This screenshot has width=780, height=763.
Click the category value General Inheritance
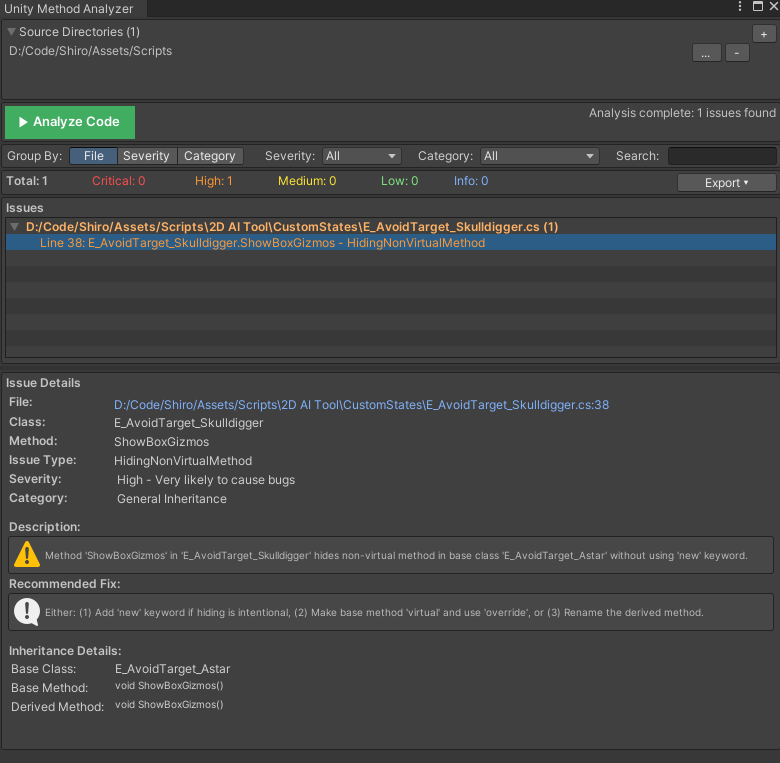pos(172,499)
